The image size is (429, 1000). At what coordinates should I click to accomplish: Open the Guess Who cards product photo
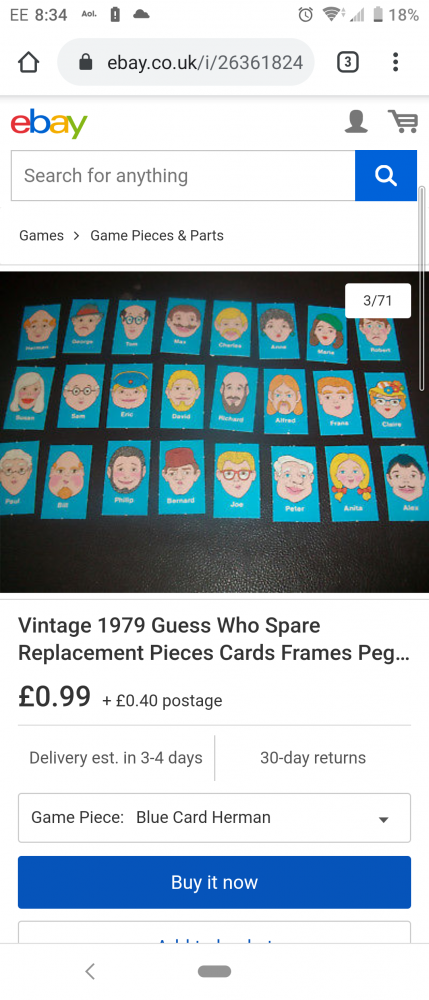click(214, 432)
